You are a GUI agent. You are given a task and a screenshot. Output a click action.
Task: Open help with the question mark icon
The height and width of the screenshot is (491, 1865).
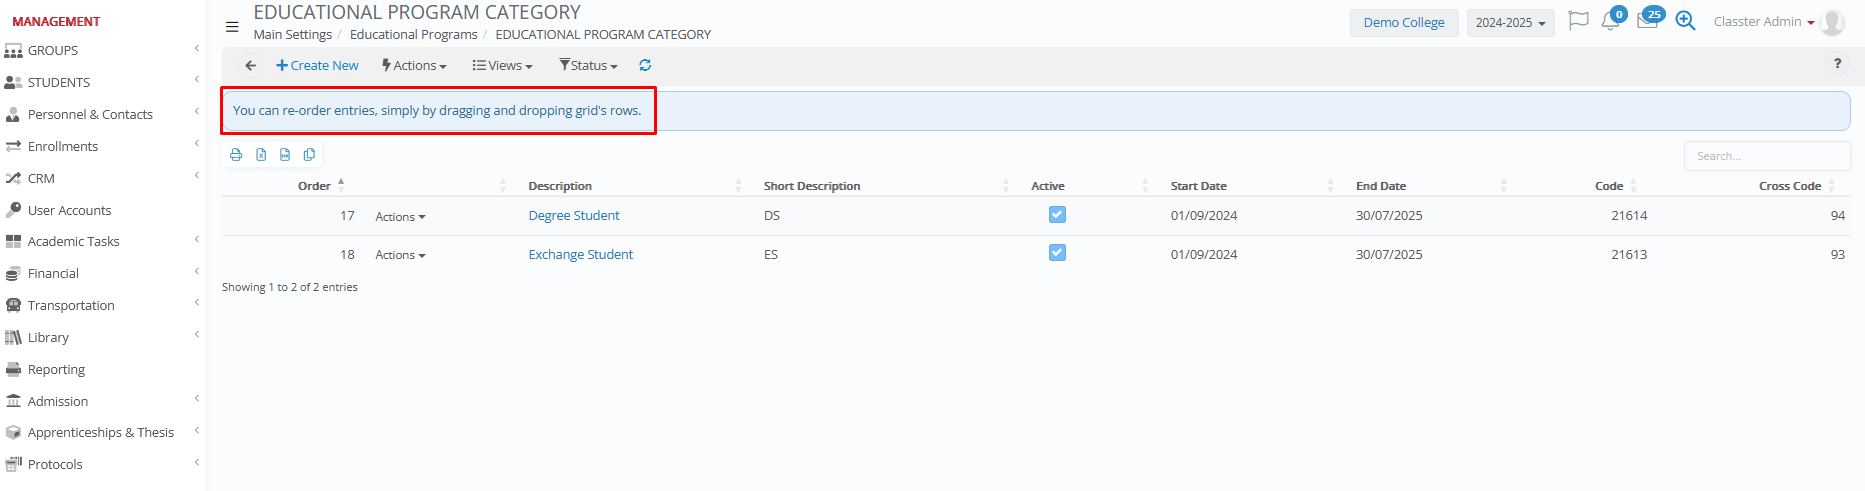click(1837, 64)
